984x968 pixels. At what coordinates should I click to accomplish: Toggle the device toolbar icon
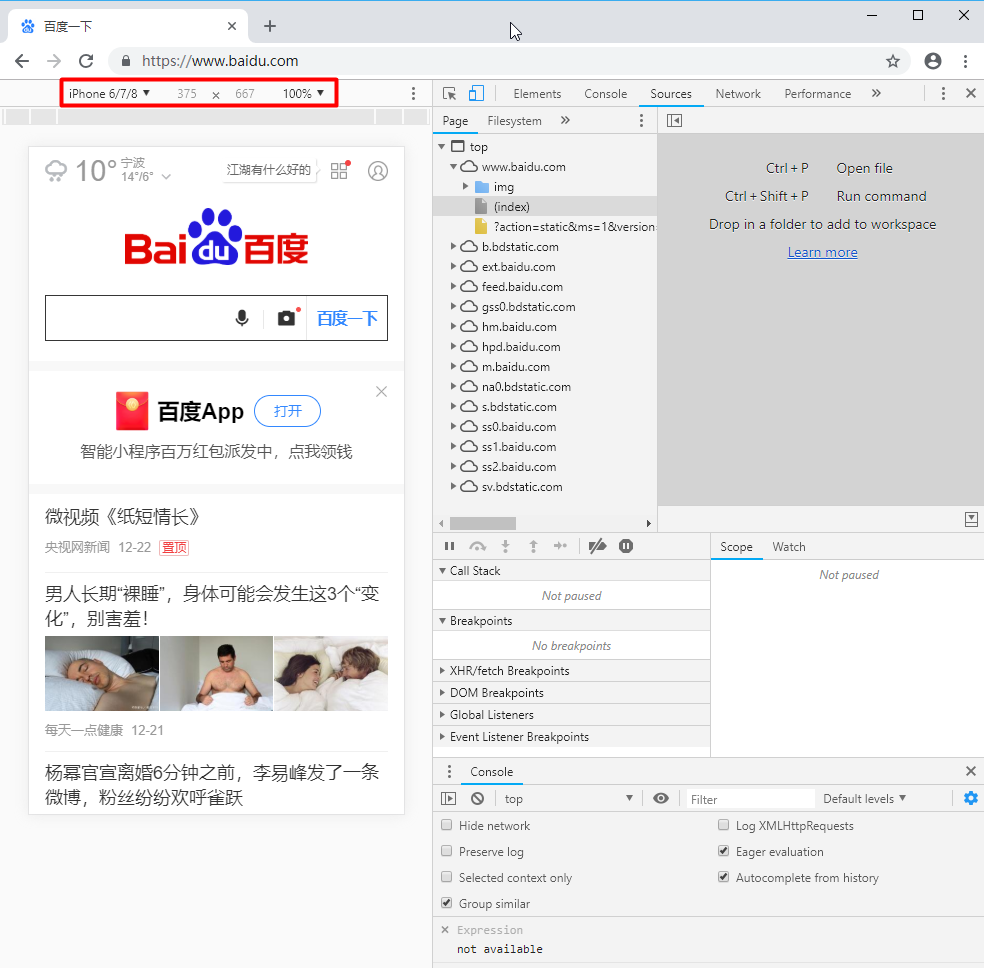(x=476, y=93)
